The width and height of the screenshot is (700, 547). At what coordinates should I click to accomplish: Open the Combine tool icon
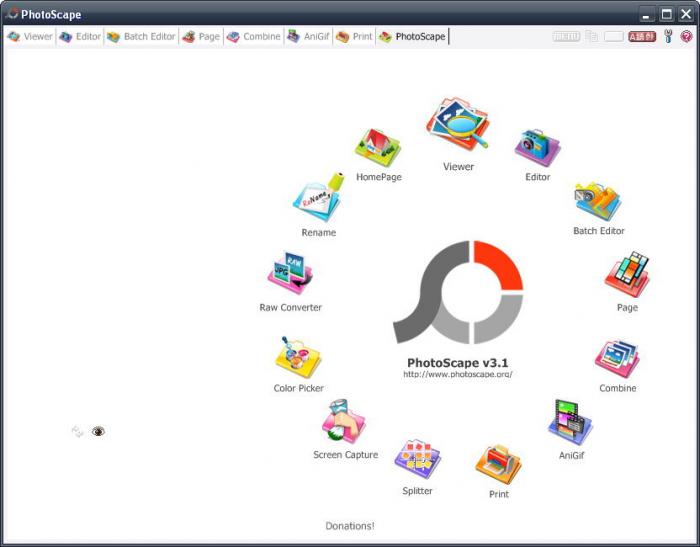pyautogui.click(x=617, y=359)
